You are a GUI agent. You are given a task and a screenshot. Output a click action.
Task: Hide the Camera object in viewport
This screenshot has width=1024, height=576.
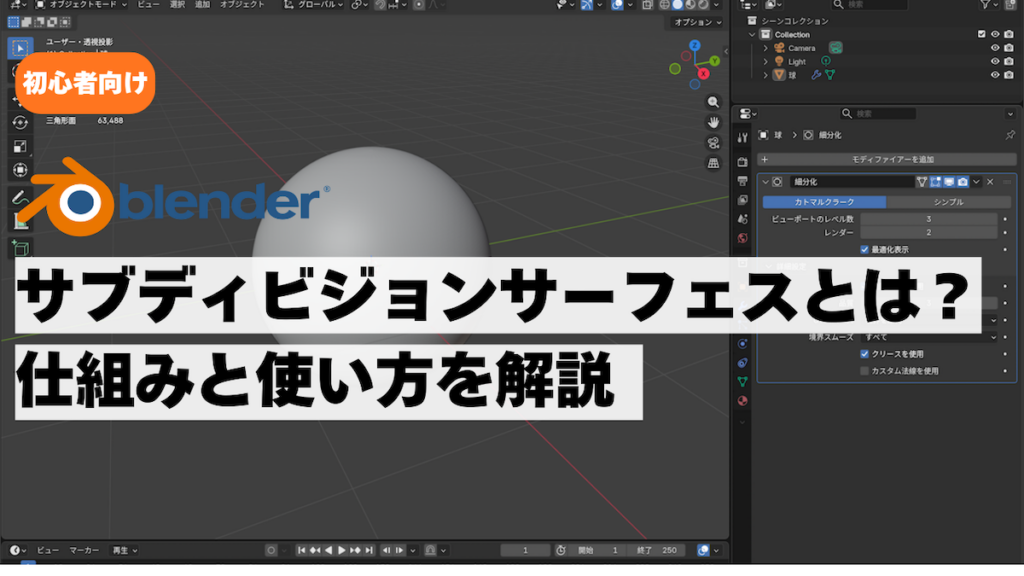[x=995, y=48]
